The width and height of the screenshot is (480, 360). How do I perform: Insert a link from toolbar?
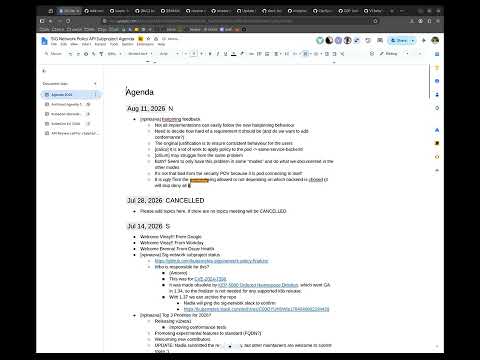click(x=251, y=54)
